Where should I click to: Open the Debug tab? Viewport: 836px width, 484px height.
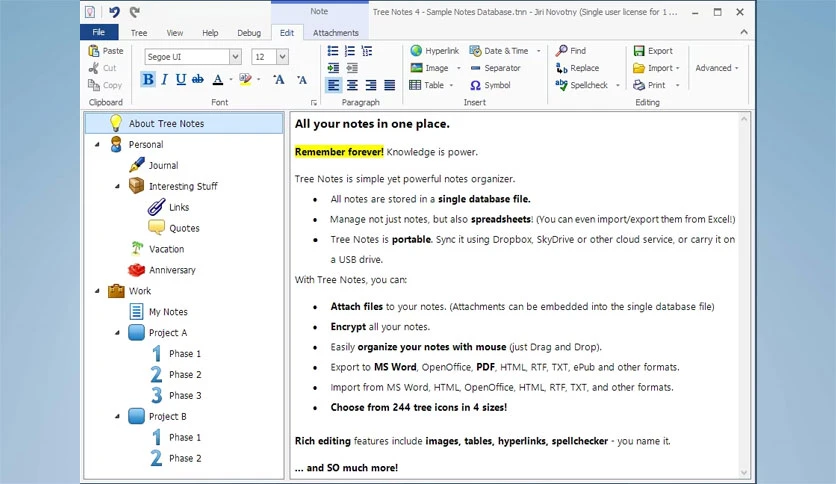tap(249, 33)
